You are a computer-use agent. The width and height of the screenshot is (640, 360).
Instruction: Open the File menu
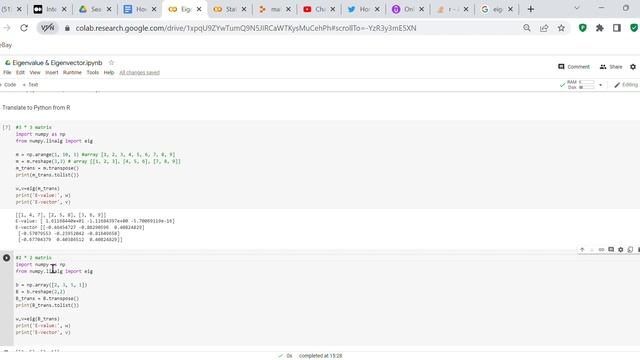(x=7, y=73)
